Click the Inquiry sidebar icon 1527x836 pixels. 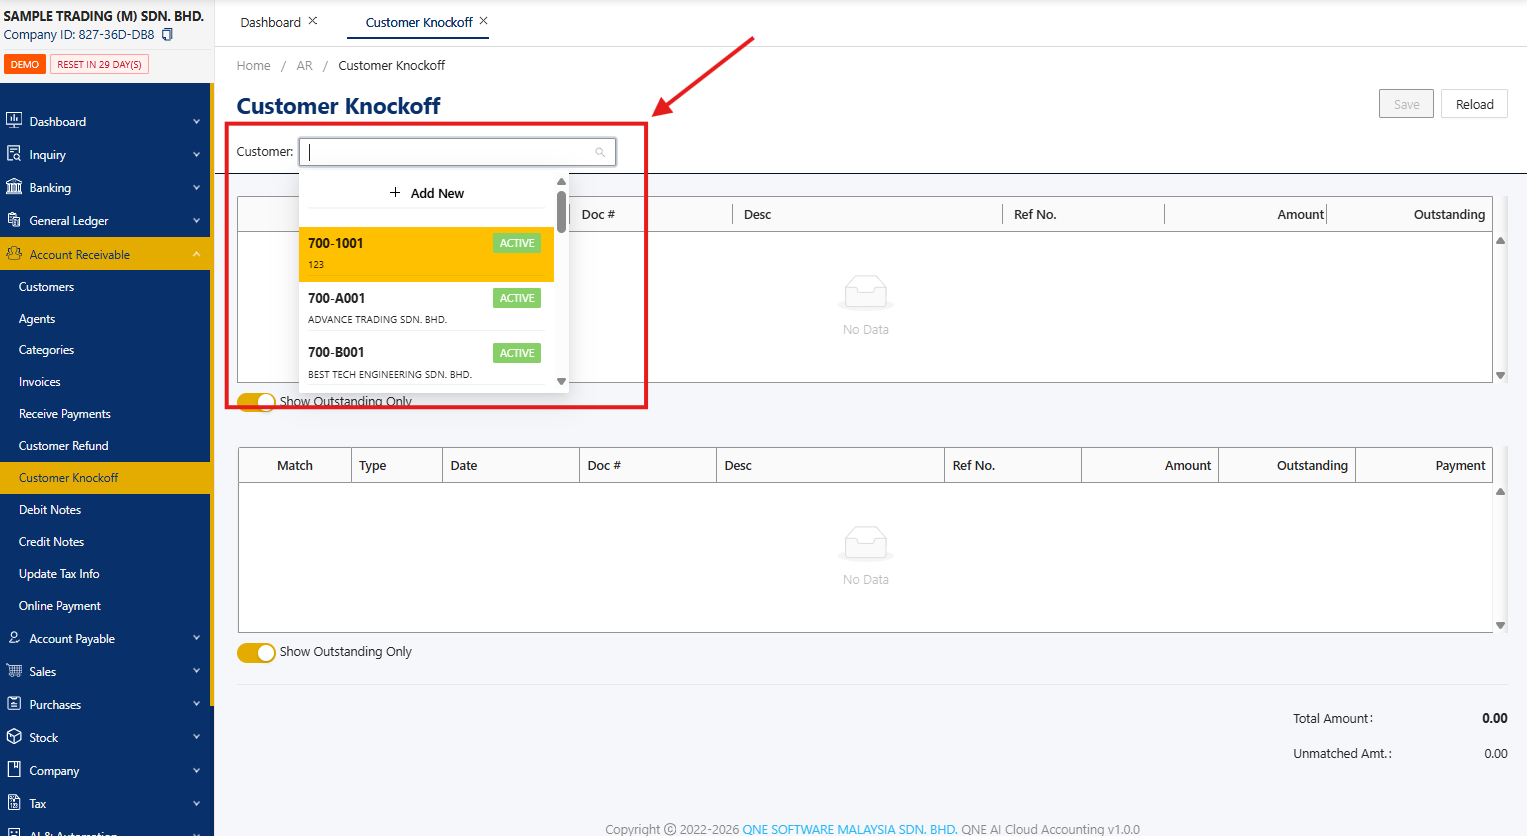click(x=14, y=154)
